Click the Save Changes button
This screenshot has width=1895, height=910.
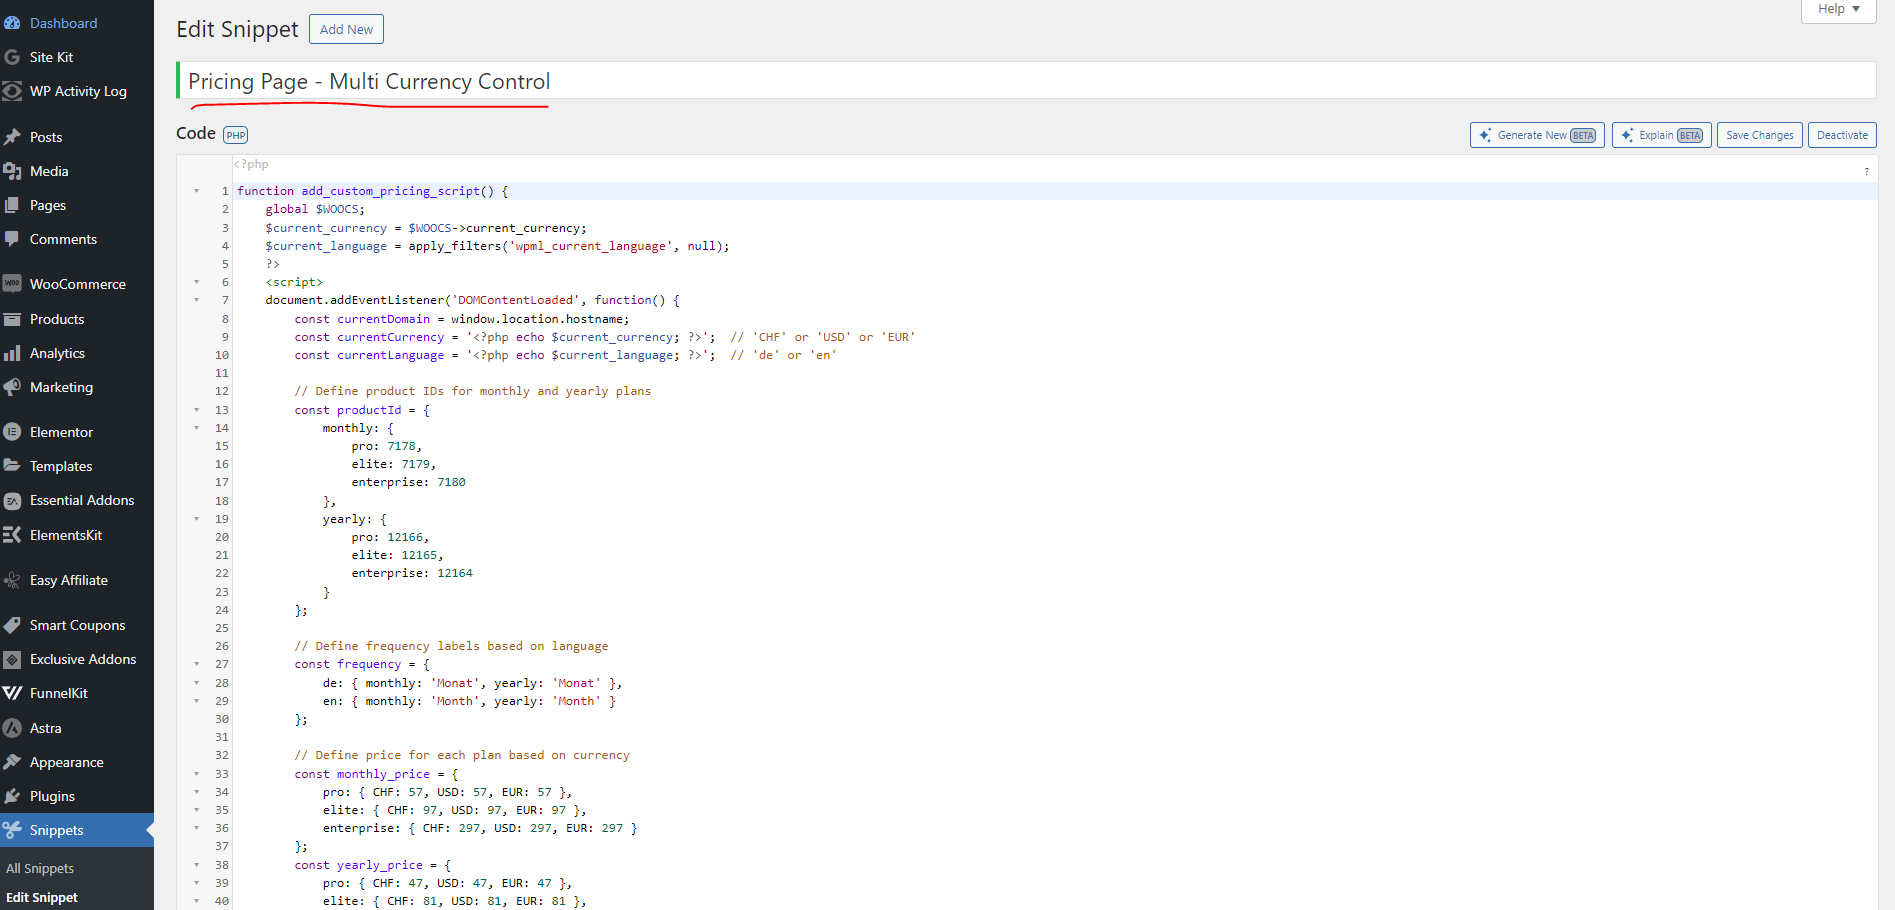[x=1759, y=135]
